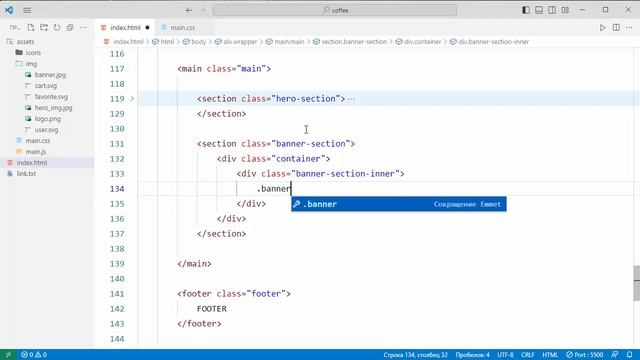Open notifications bell in status bar

click(629, 355)
